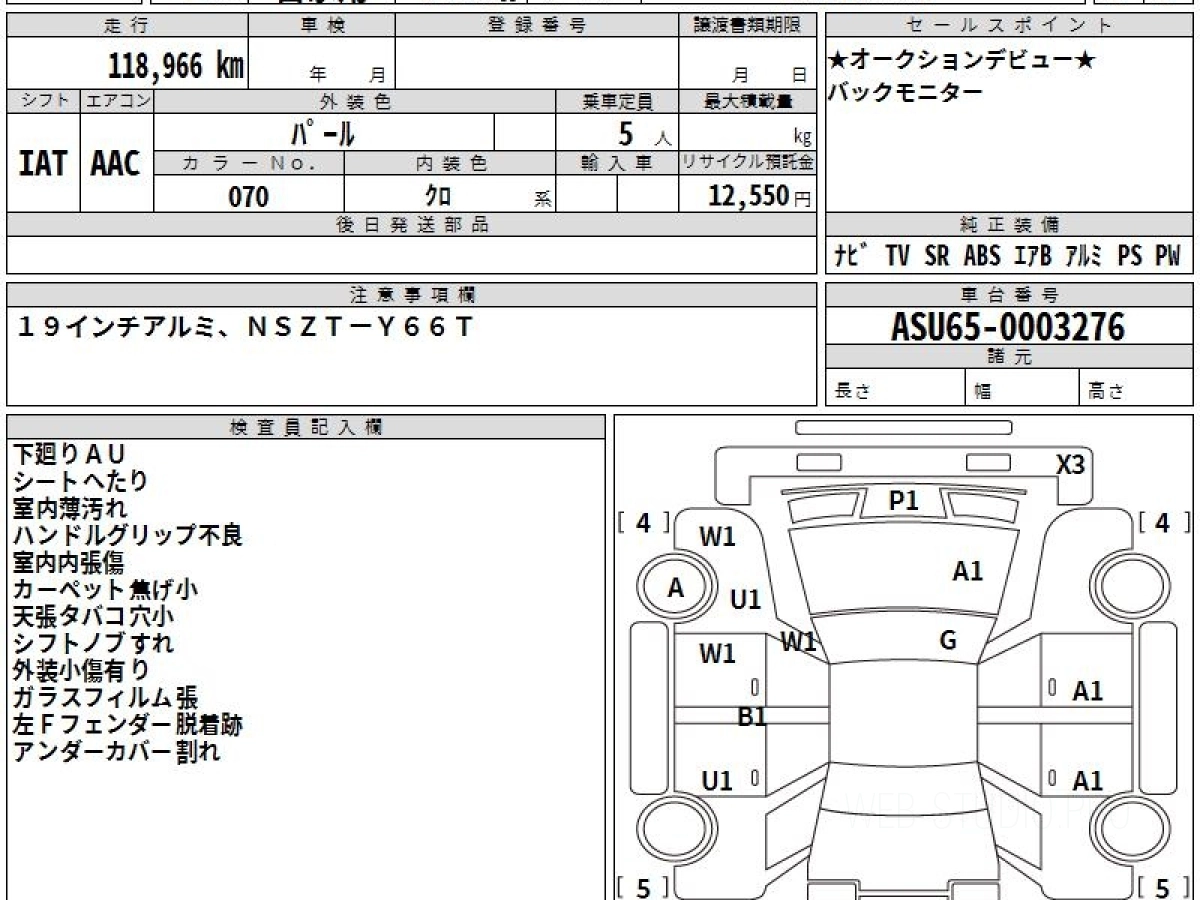1200x900 pixels.
Task: Click the エアB equipment code
Action: 1033,256
